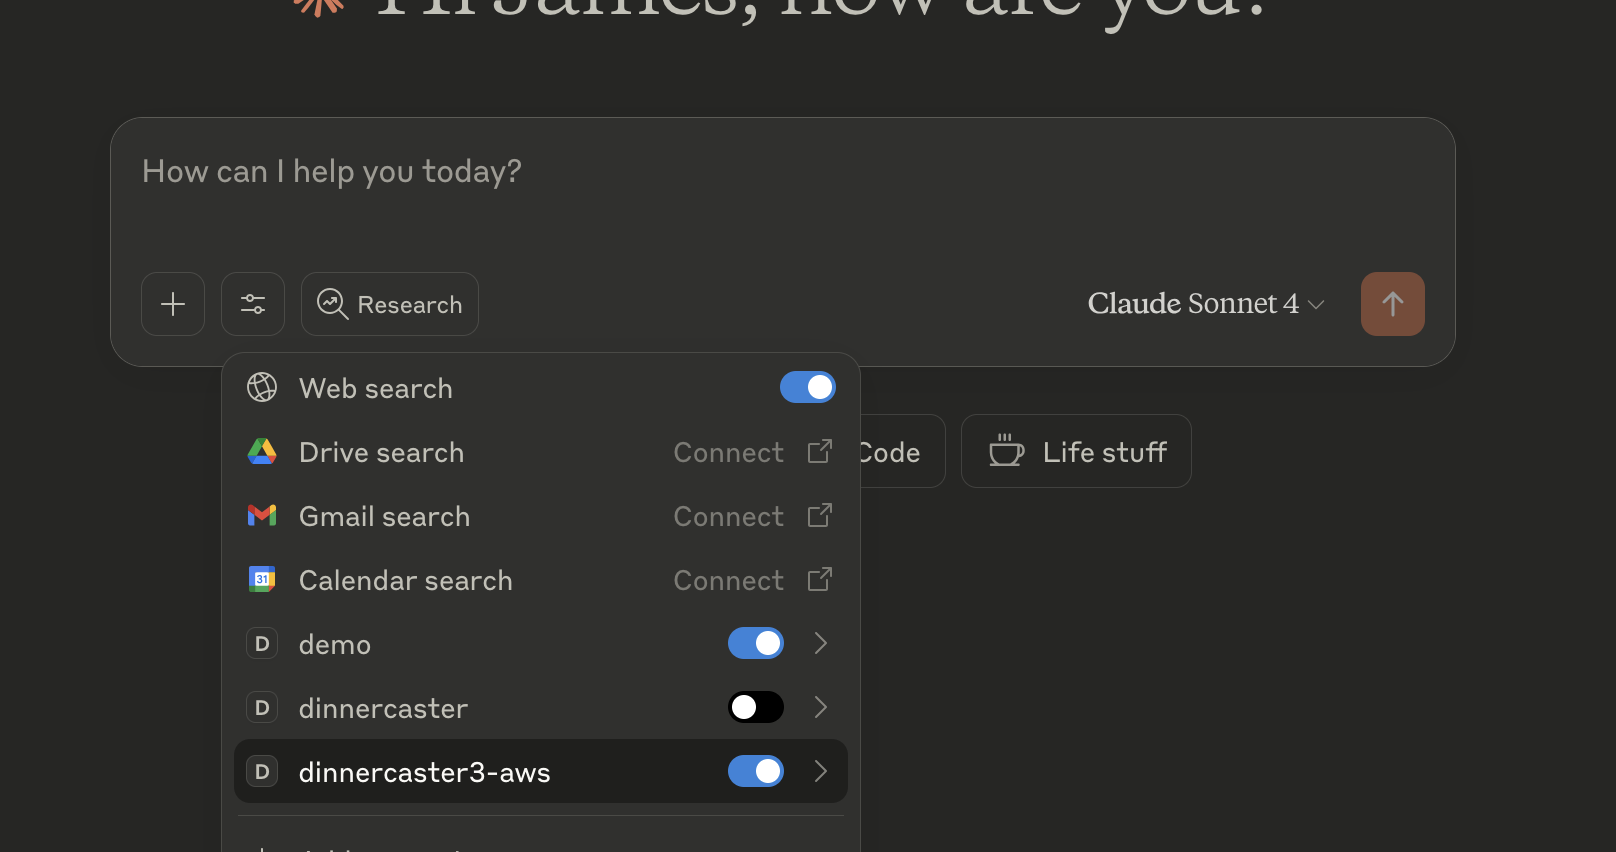Disable the Web search toggle

807,388
